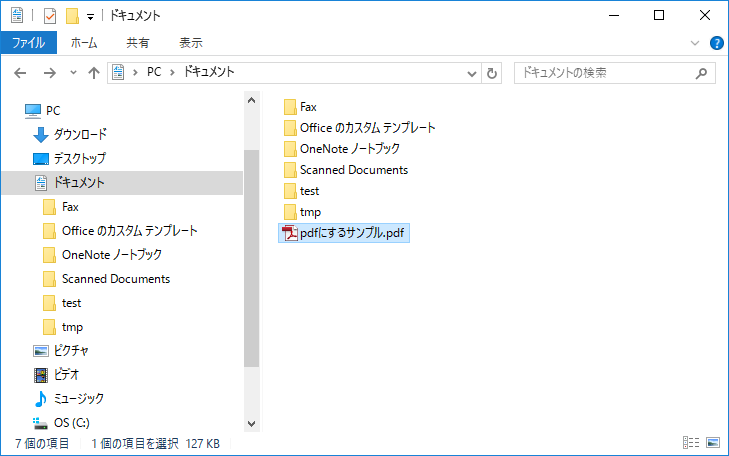Screen dimensions: 729x456
Task: Expand the chevron before PC in address bar
Action: tap(135, 73)
